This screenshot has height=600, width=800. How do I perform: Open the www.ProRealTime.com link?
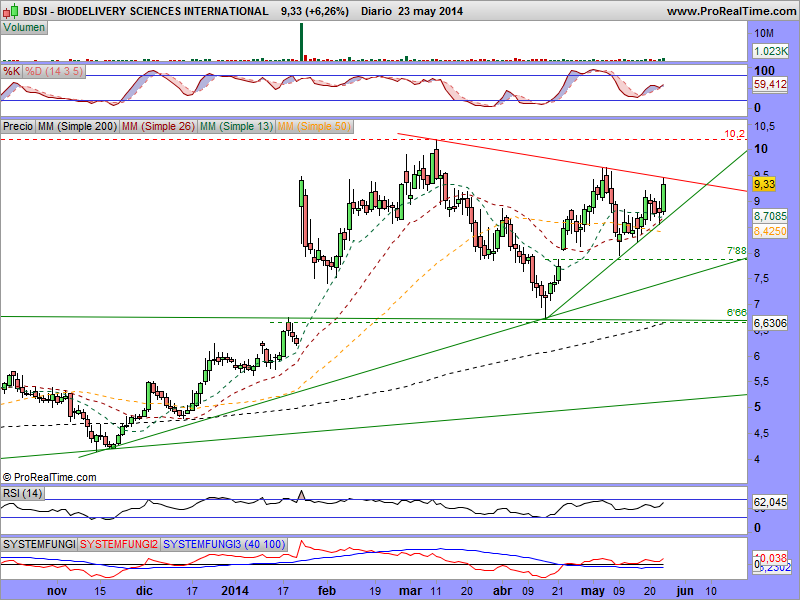pos(731,11)
